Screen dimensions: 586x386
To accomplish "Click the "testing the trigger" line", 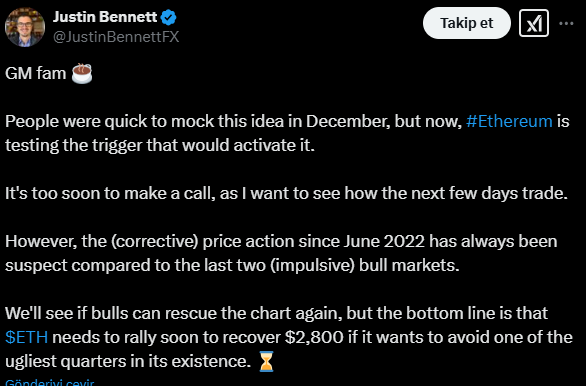I will click(160, 145).
